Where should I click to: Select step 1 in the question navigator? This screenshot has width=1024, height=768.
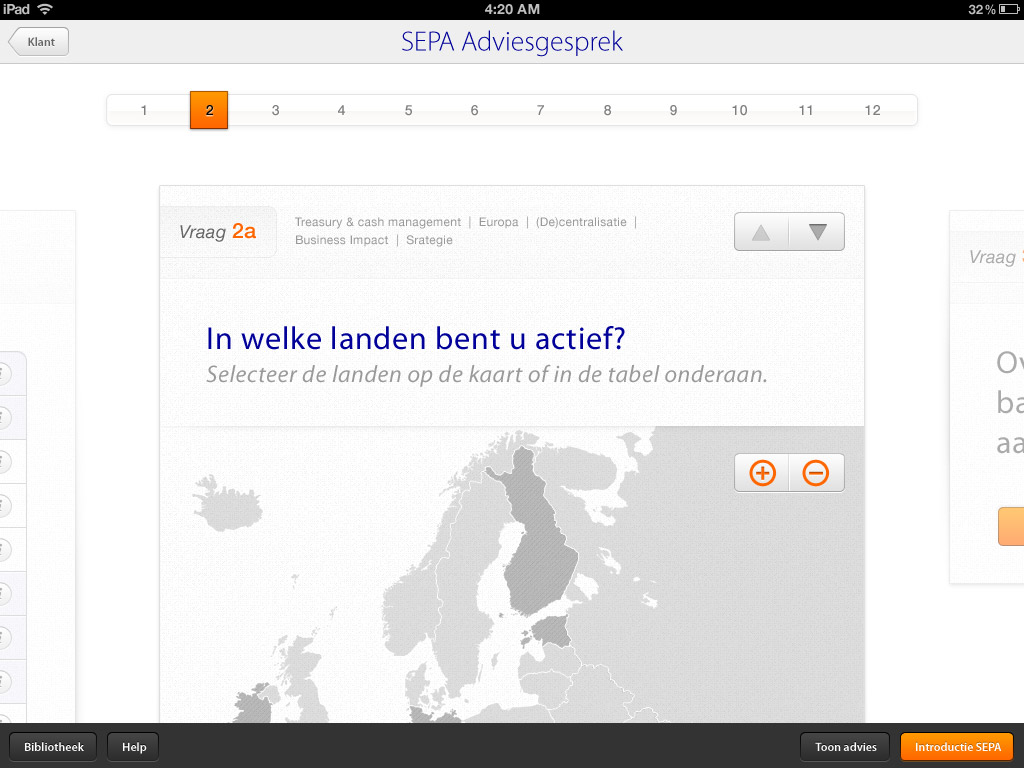click(x=144, y=110)
